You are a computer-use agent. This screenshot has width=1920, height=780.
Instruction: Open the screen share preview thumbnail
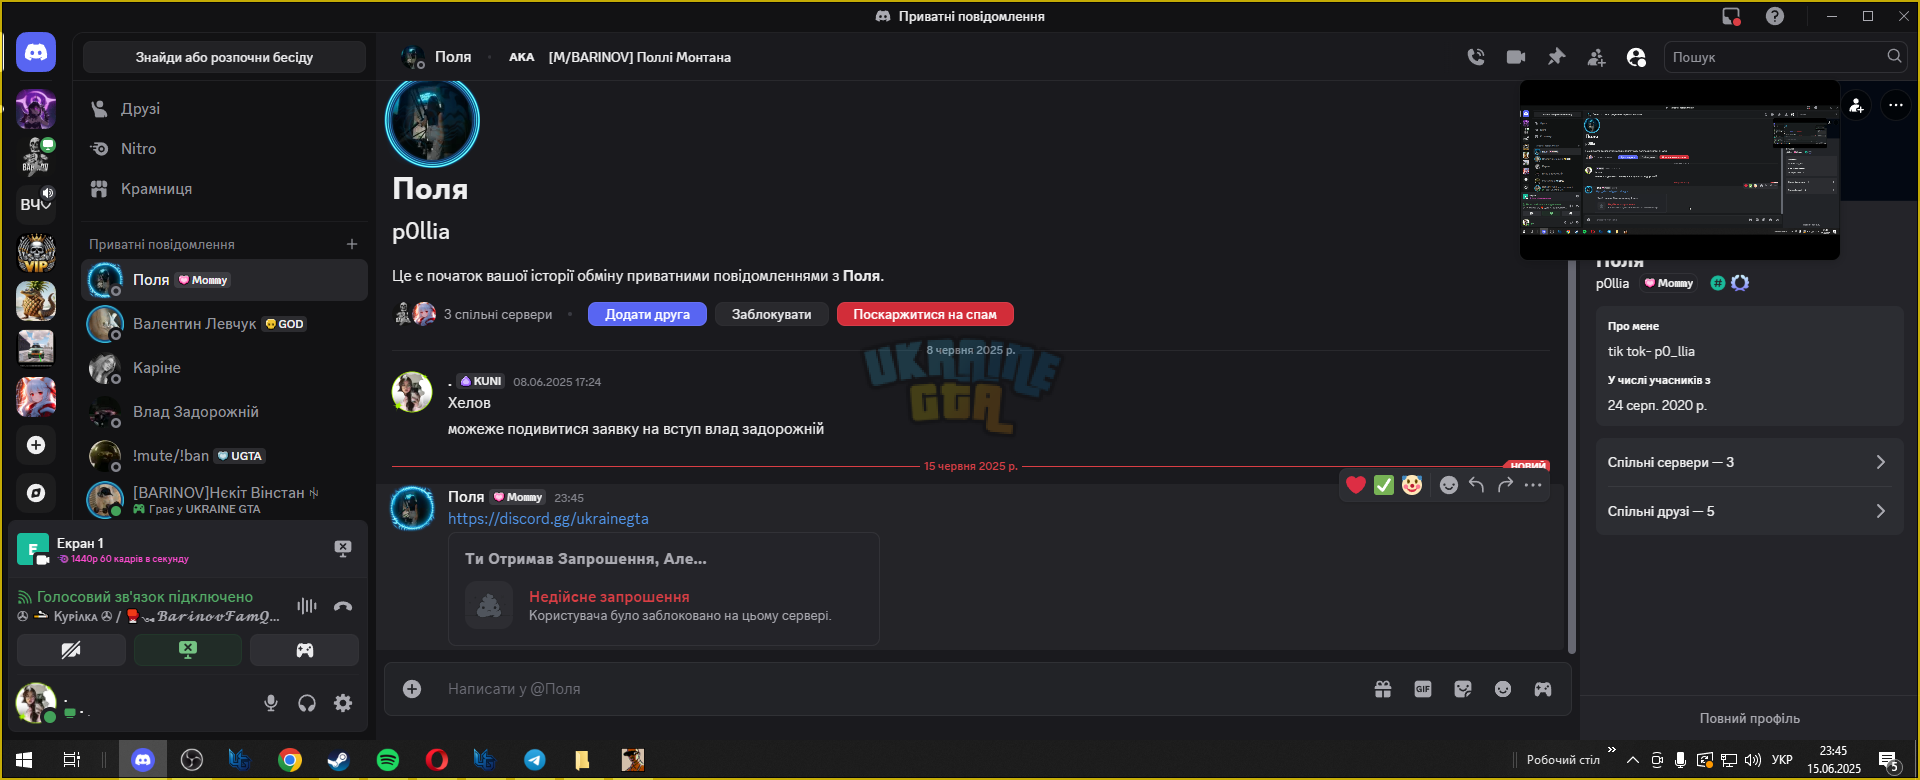[1680, 170]
